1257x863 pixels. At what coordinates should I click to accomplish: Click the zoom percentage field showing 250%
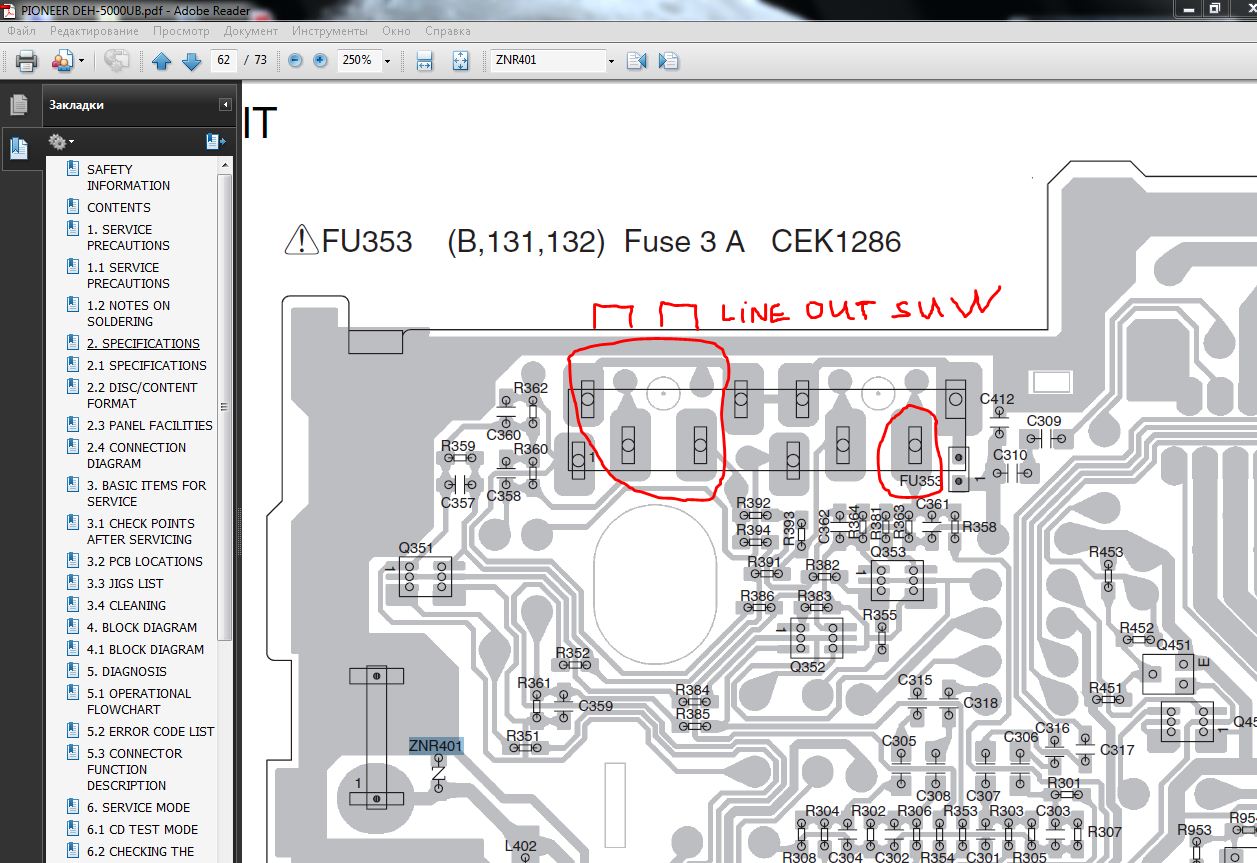coord(359,60)
